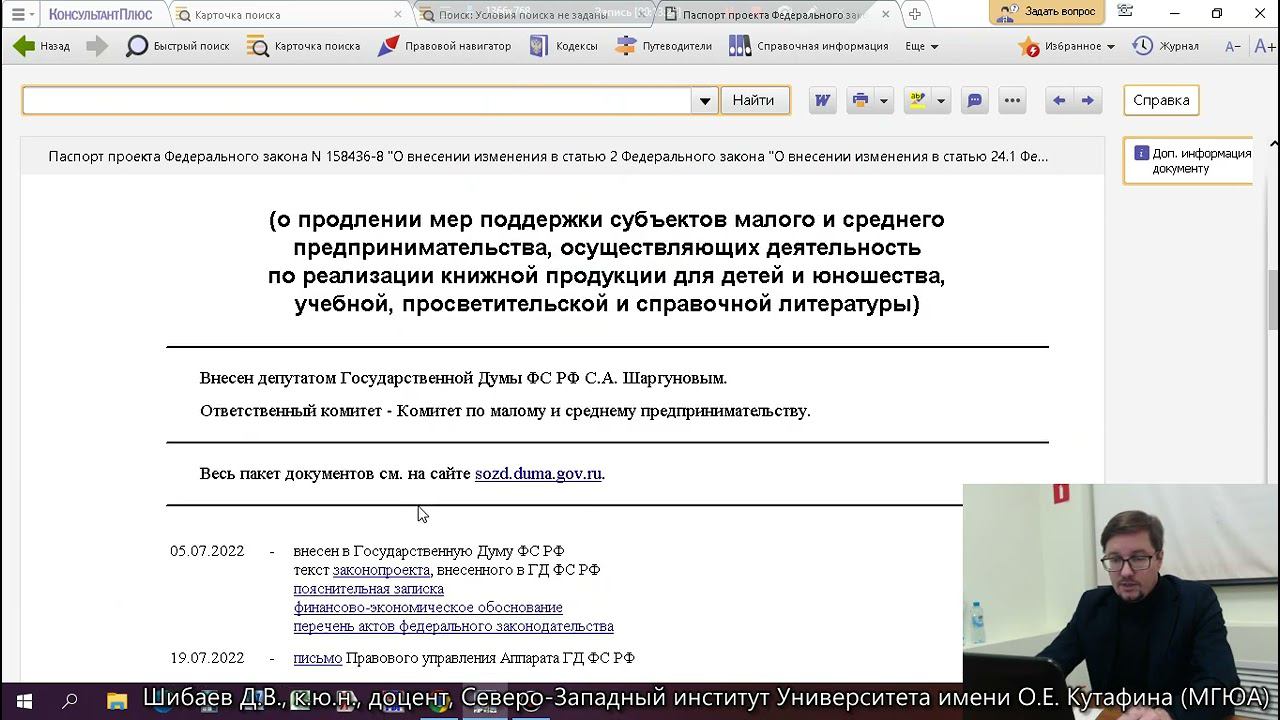Add a comment with the speech bubble icon
1280x720 pixels.
point(974,100)
